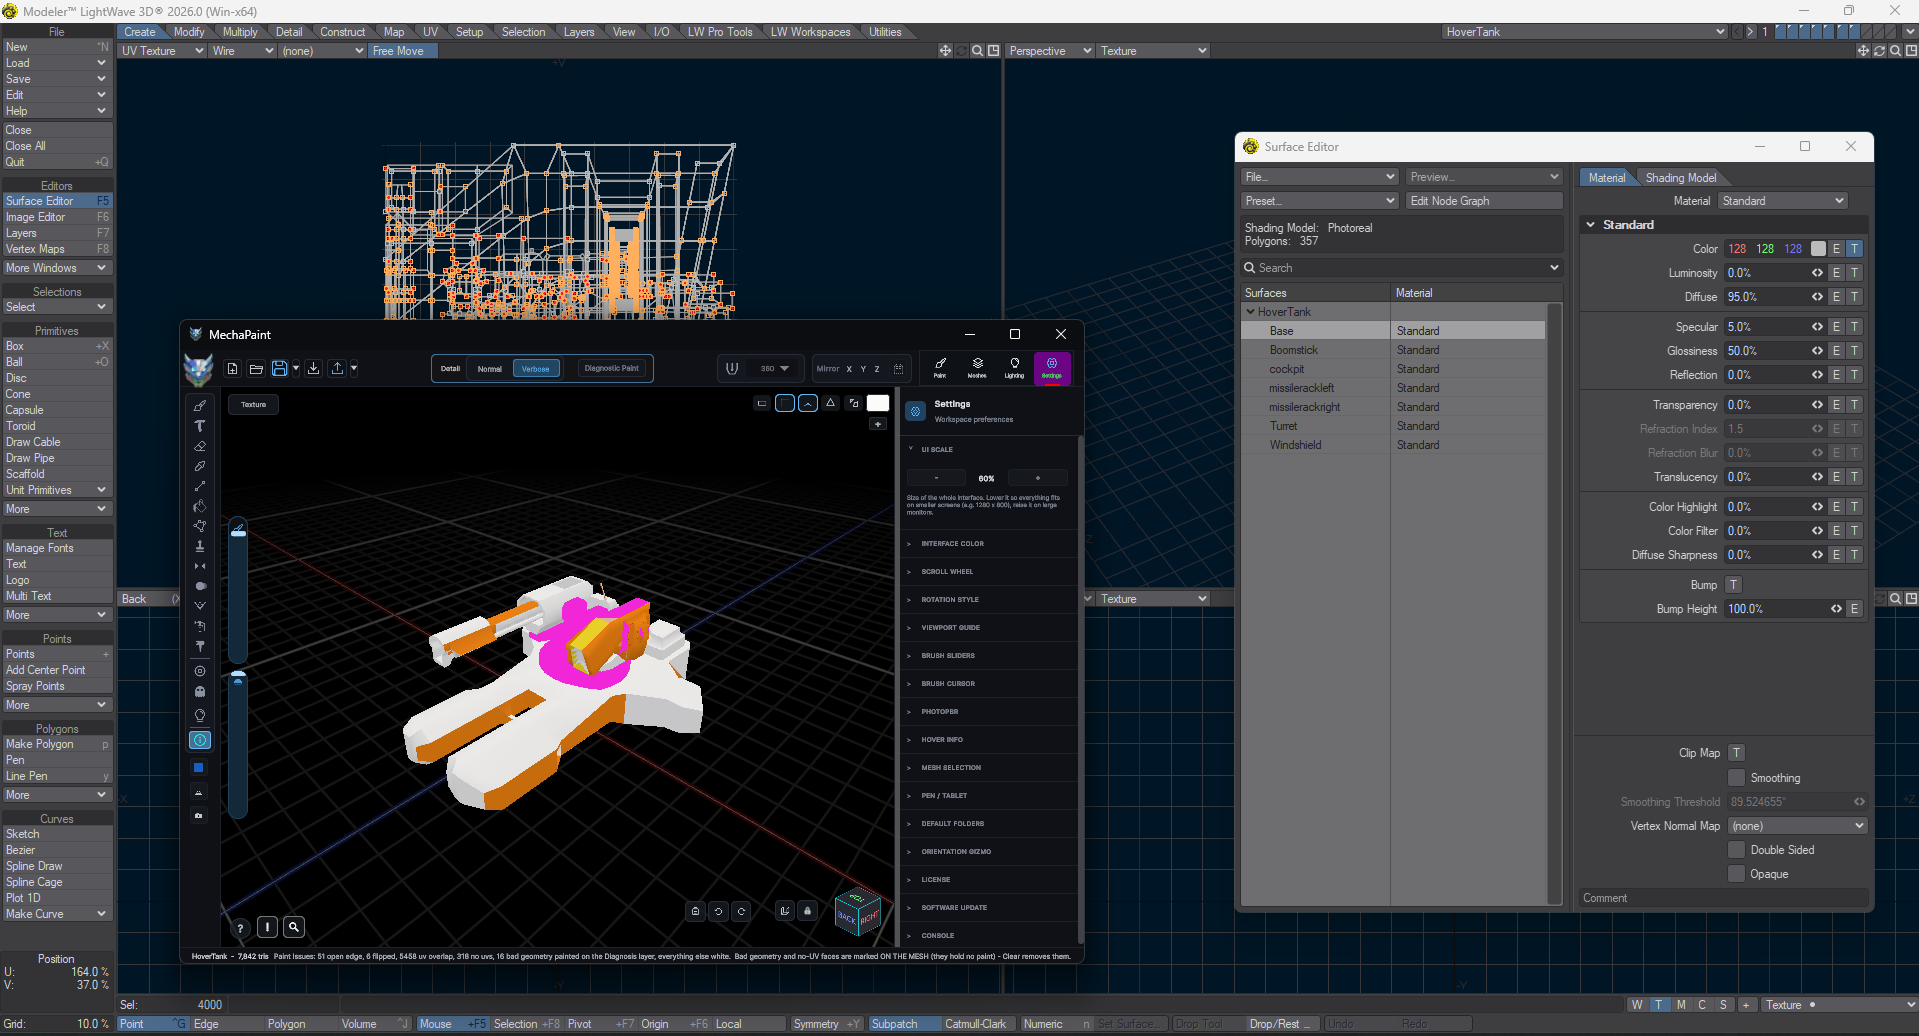Click the orientation gizmo cube
The image size is (1919, 1036).
click(858, 911)
